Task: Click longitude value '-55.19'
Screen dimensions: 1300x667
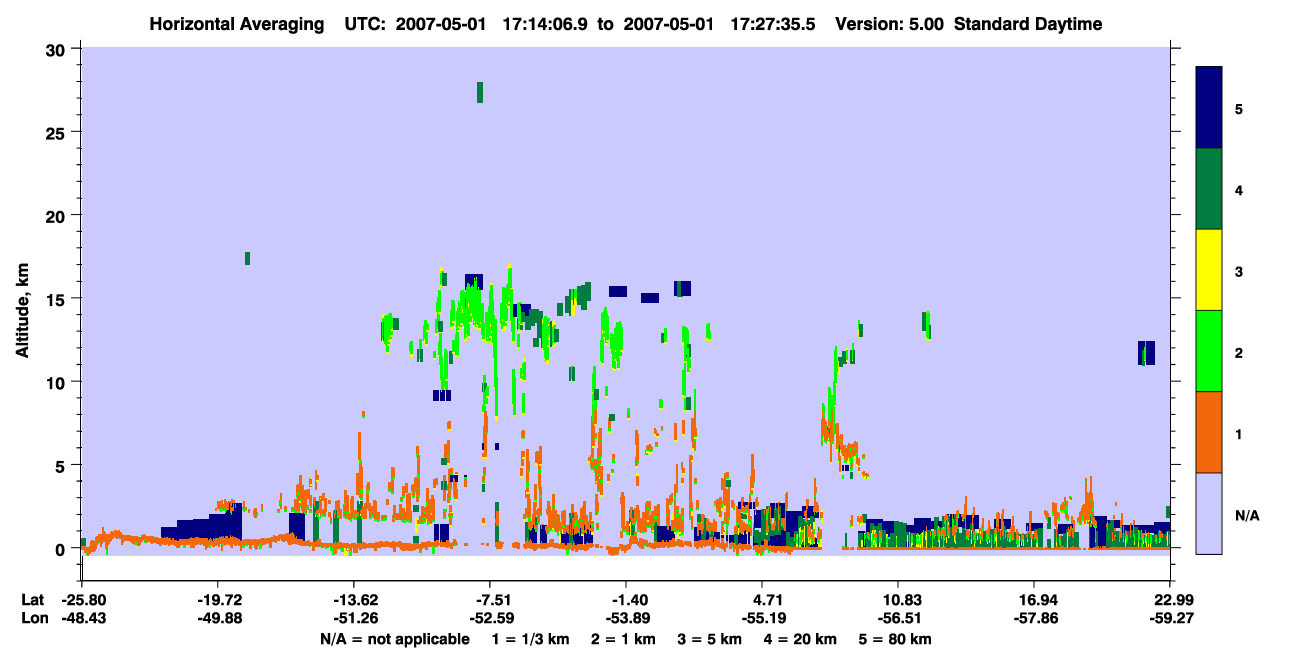Action: 763,618
